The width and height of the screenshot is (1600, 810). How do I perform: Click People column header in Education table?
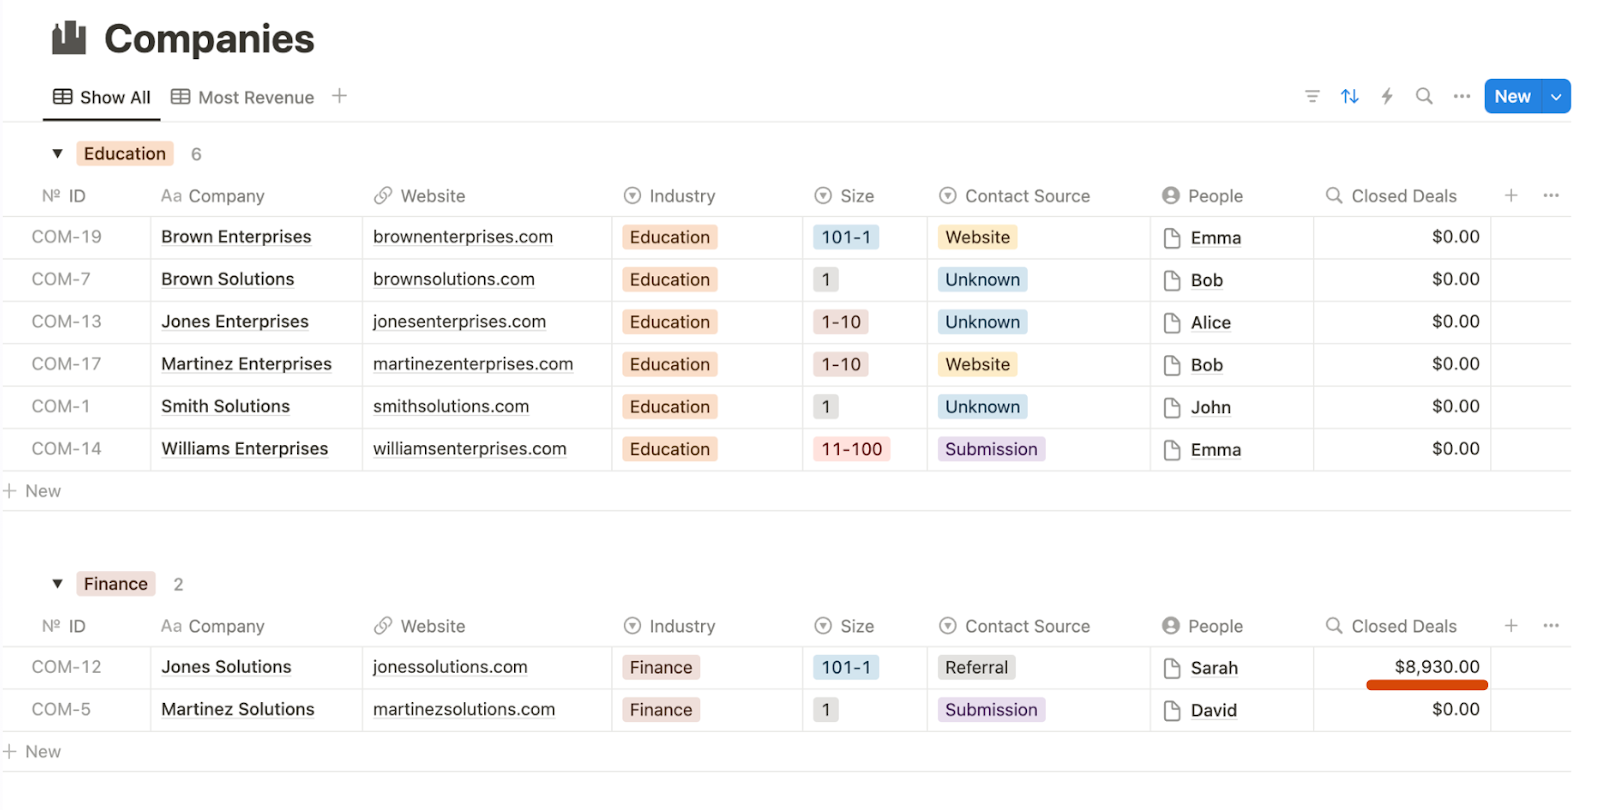coord(1202,196)
